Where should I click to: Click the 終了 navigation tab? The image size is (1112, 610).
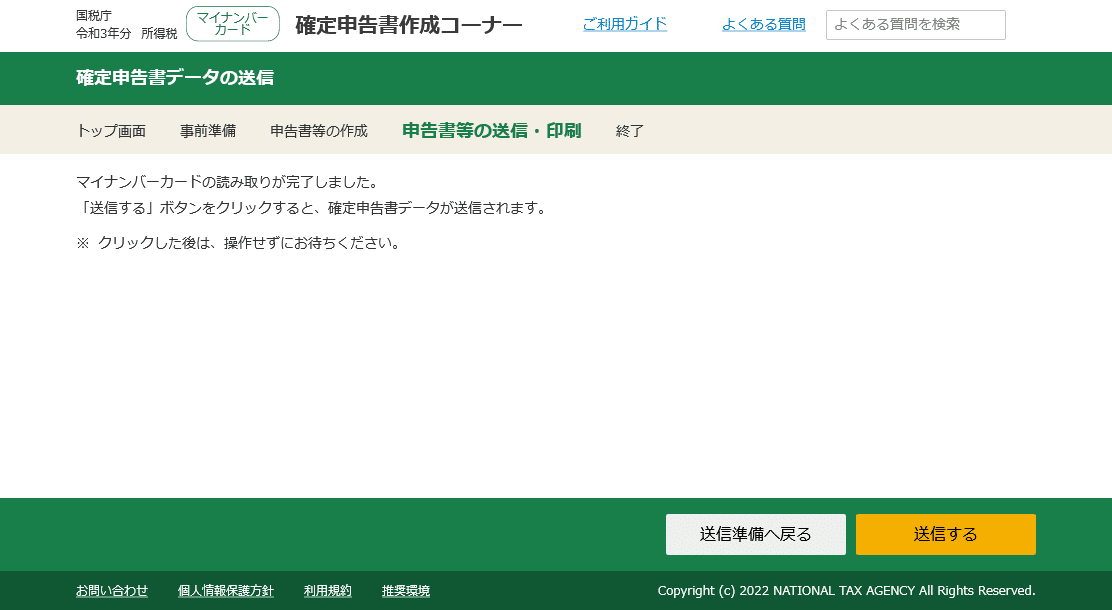coord(629,130)
